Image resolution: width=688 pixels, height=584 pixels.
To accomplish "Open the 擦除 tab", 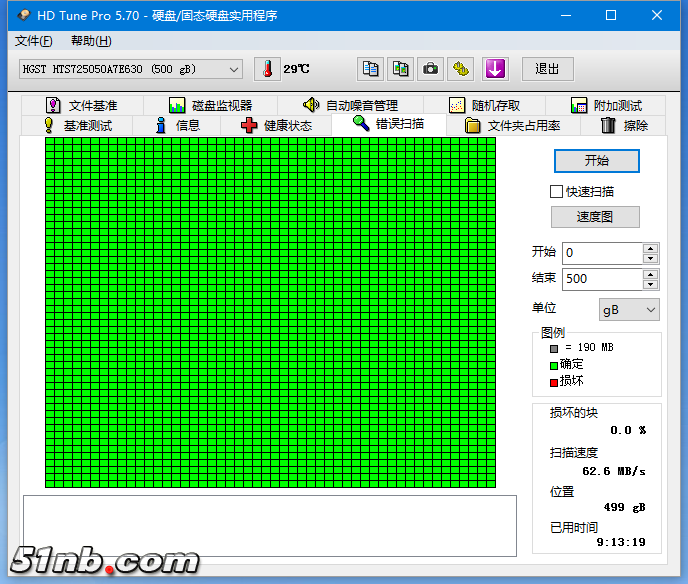I will coord(624,125).
